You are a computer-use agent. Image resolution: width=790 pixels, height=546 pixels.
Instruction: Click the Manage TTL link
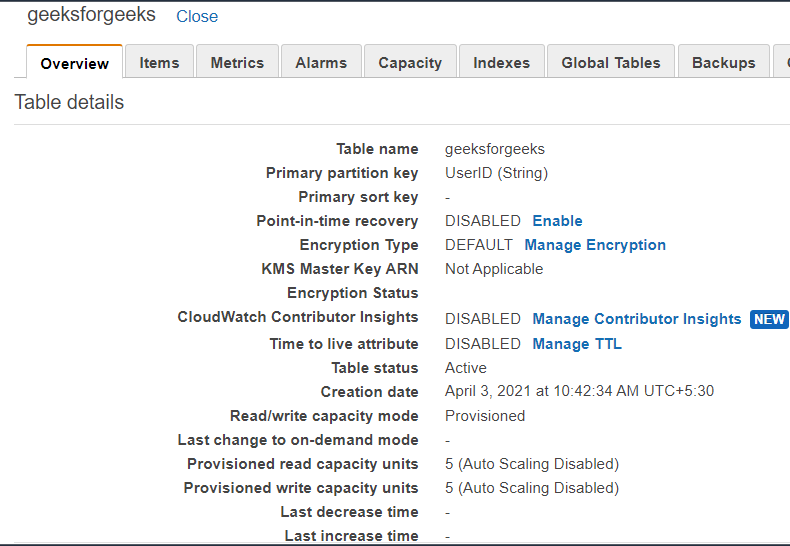(x=577, y=344)
